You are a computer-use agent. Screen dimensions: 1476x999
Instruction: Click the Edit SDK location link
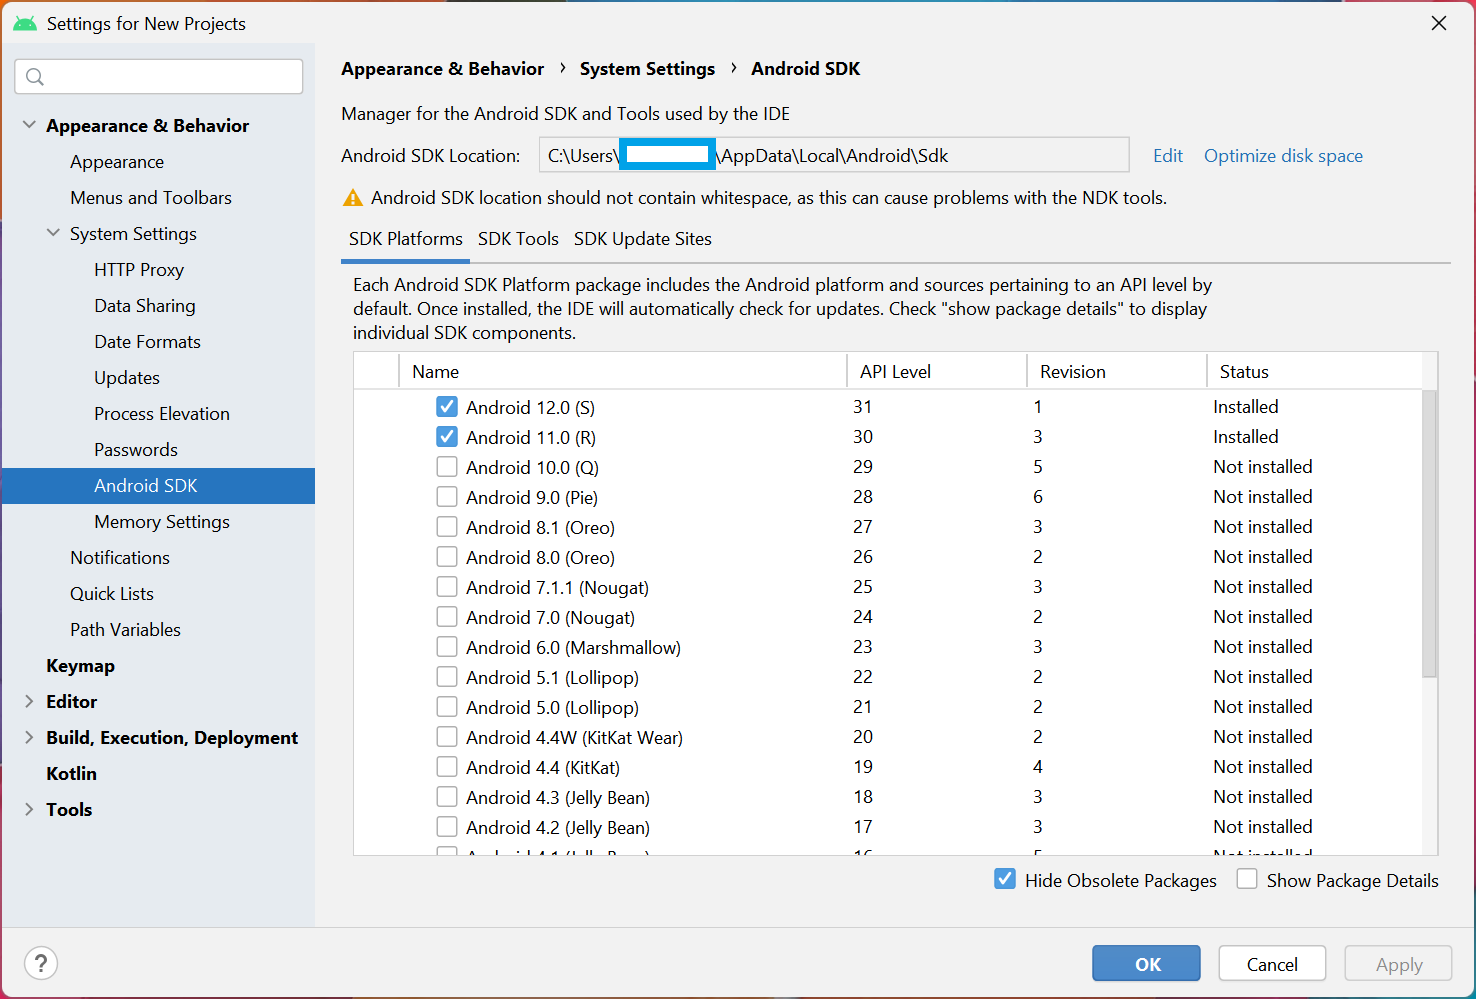(x=1167, y=156)
